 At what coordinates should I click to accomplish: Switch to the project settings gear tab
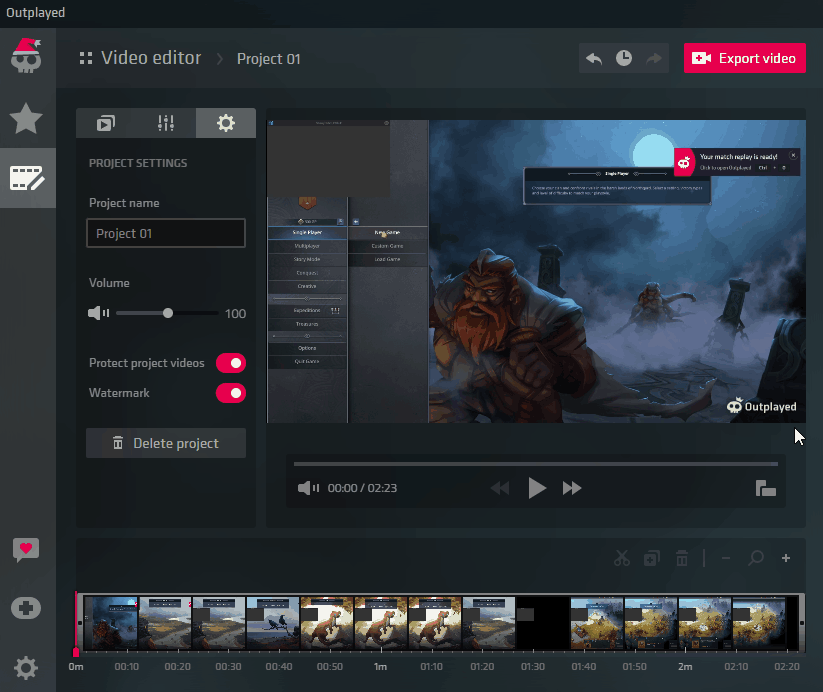pyautogui.click(x=226, y=123)
